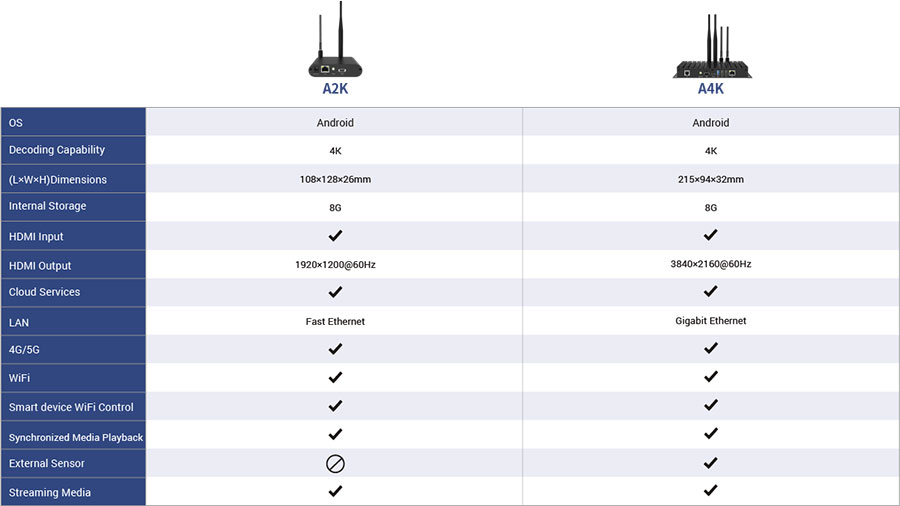Click the A2K Fast Ethernet LAN value
This screenshot has width=900, height=506.
[335, 322]
